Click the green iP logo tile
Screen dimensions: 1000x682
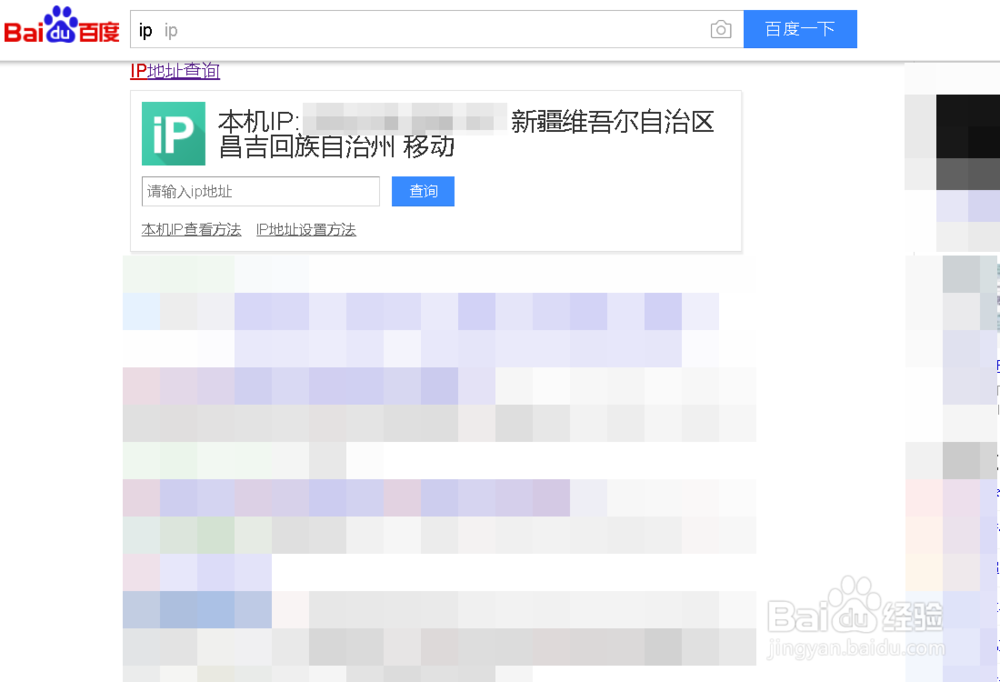pos(173,133)
